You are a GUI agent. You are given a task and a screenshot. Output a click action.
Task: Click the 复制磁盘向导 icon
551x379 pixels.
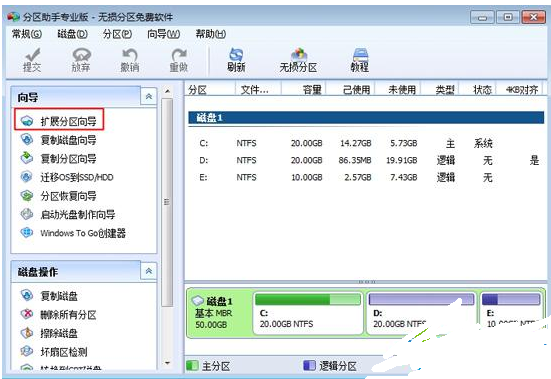pyautogui.click(x=27, y=139)
